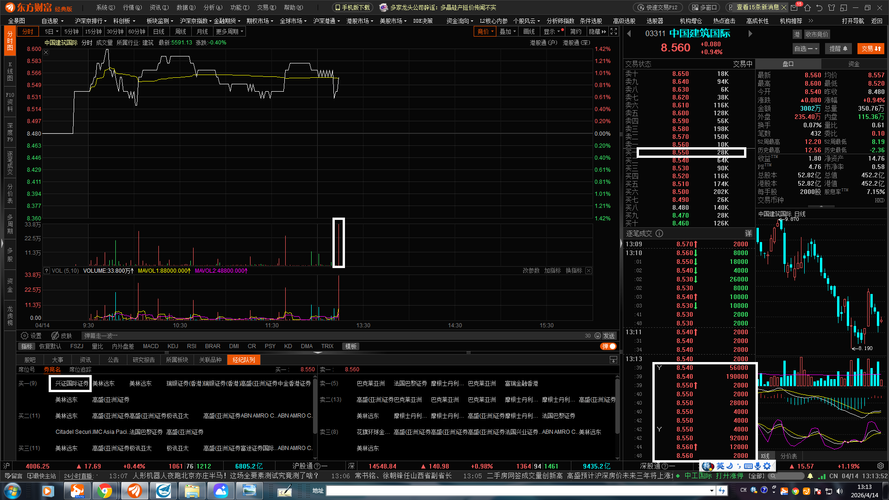Select the 分价表 sidebar item
889x500 pixels.
pyautogui.click(x=10, y=194)
